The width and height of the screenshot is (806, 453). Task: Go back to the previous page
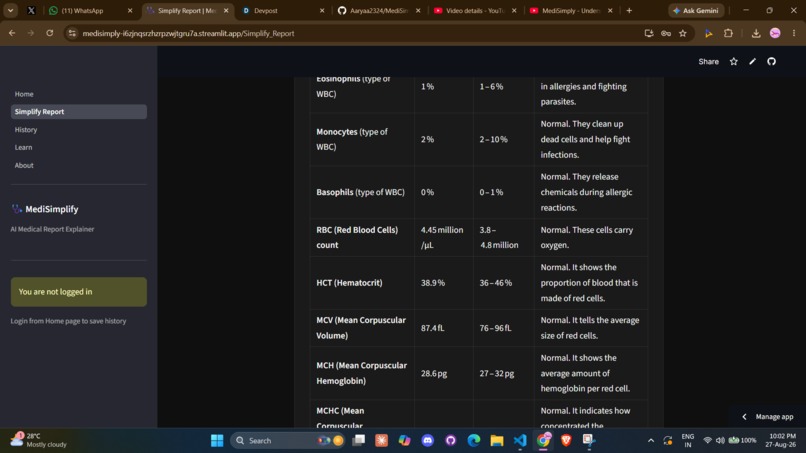coord(12,33)
